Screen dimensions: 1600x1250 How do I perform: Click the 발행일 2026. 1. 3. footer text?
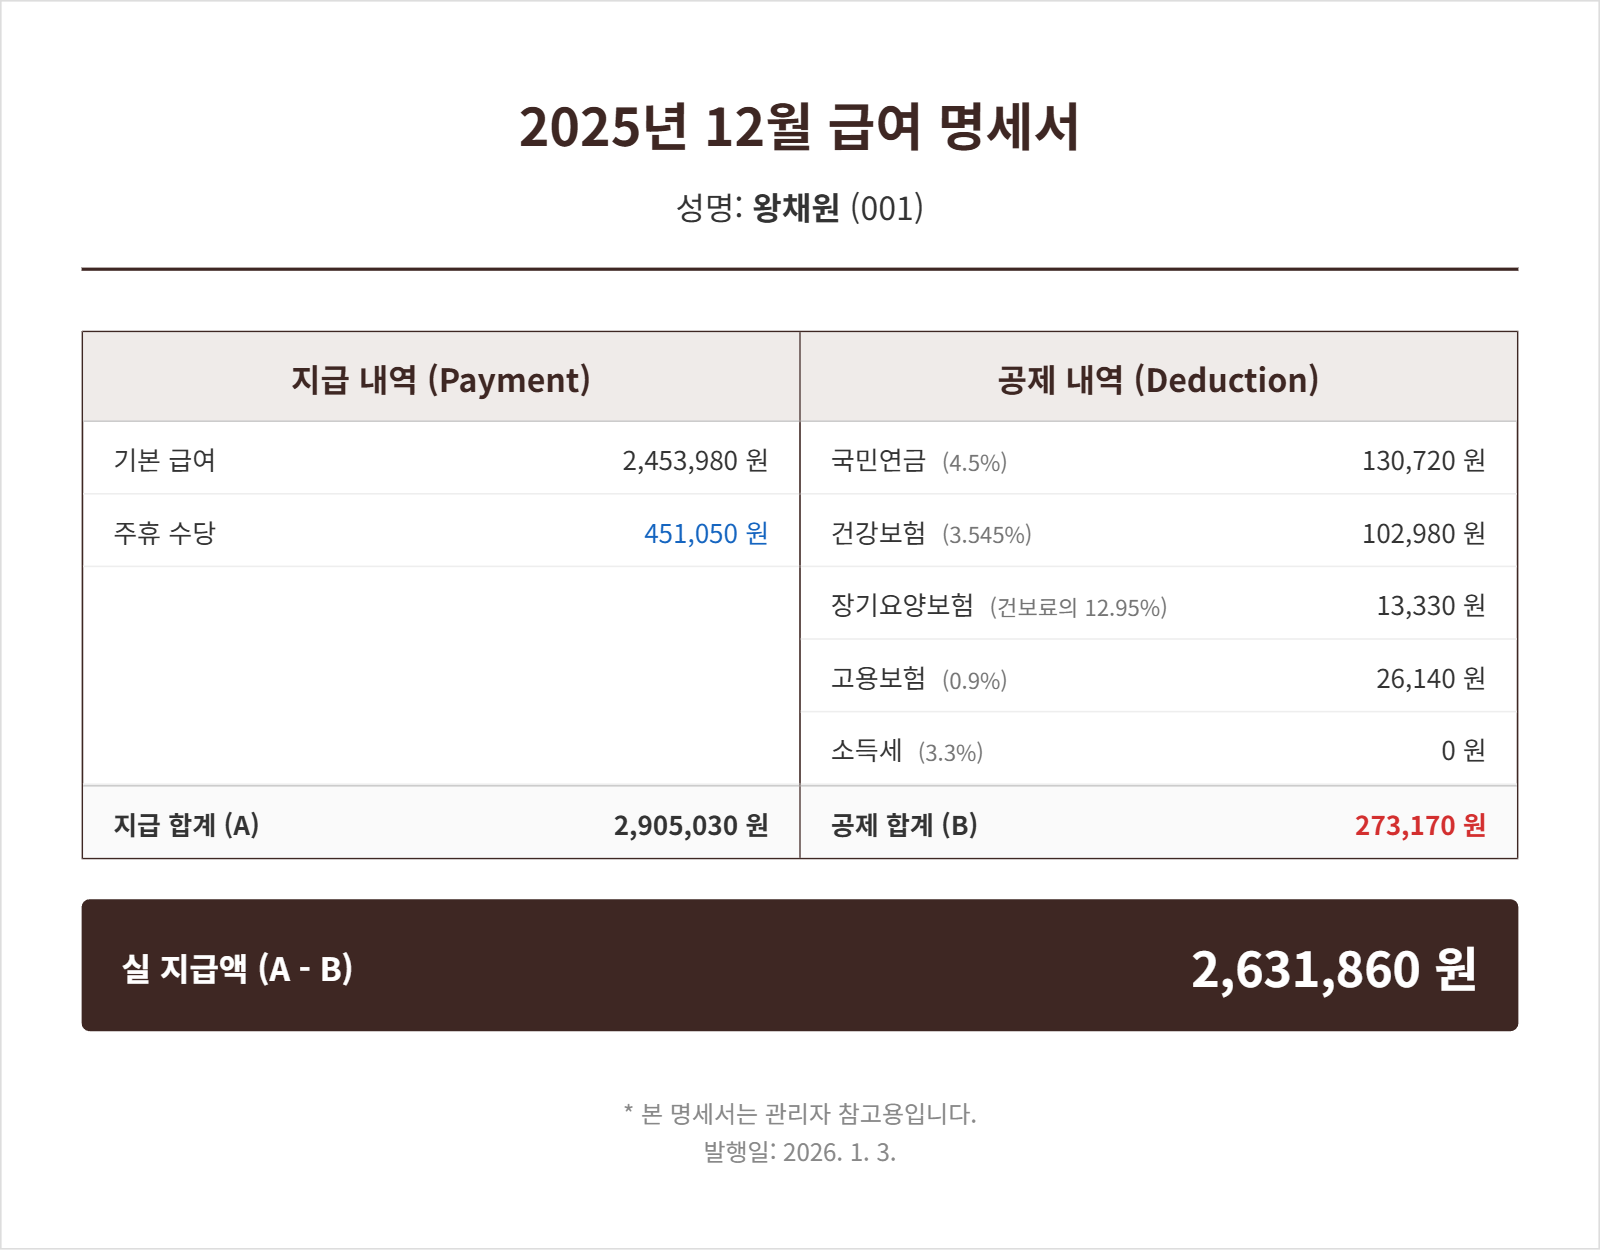[799, 1152]
